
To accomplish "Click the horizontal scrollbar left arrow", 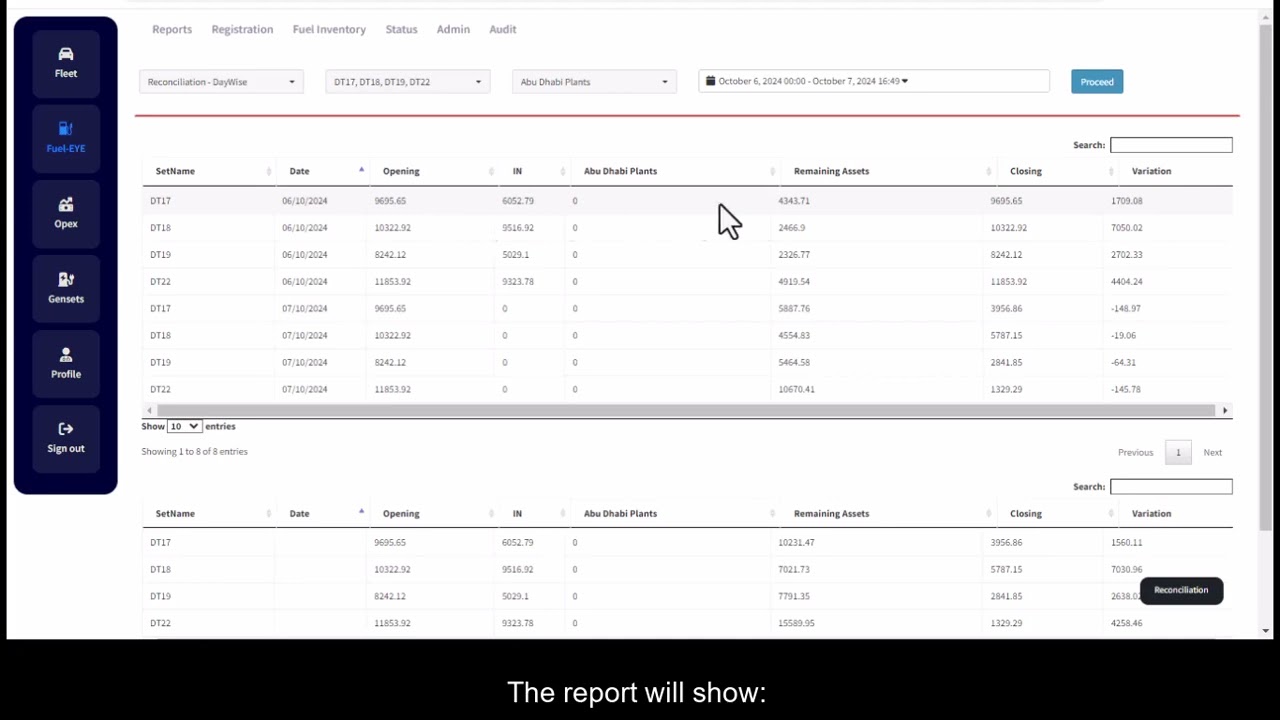I will pos(149,410).
